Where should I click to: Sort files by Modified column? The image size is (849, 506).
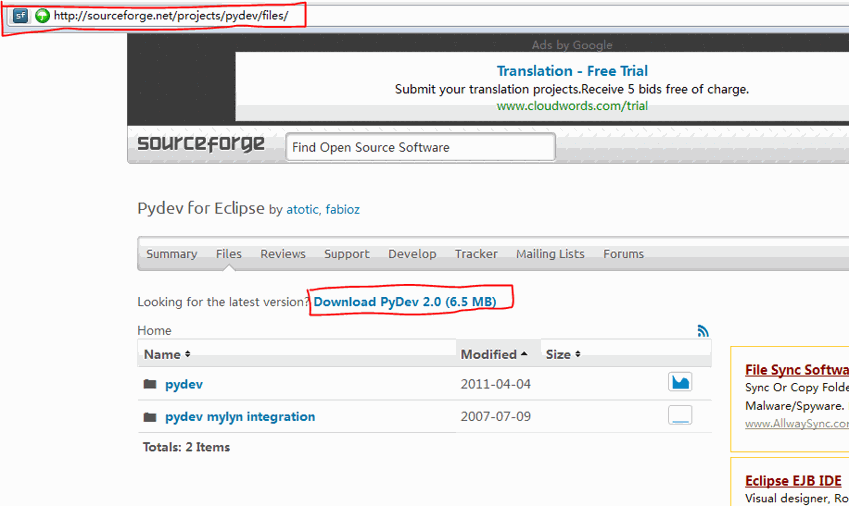(494, 354)
